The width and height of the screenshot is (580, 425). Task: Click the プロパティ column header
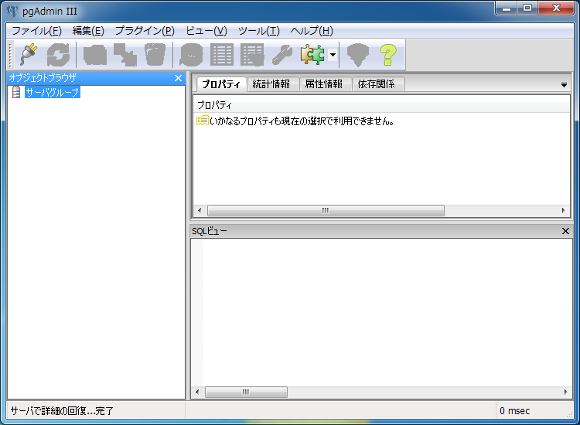pos(381,105)
